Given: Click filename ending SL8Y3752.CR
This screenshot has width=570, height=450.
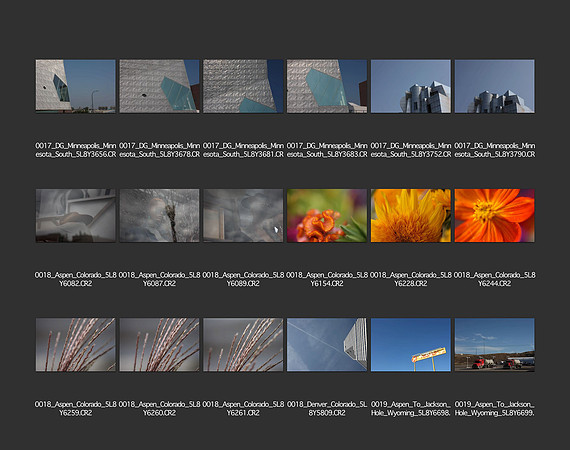Looking at the screenshot, I should click(411, 150).
